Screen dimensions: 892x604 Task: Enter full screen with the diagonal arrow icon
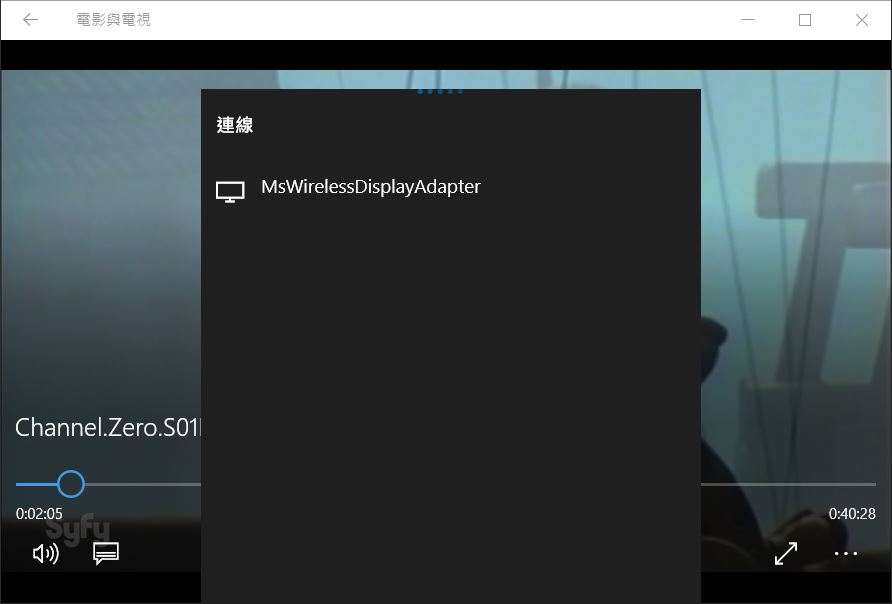786,553
